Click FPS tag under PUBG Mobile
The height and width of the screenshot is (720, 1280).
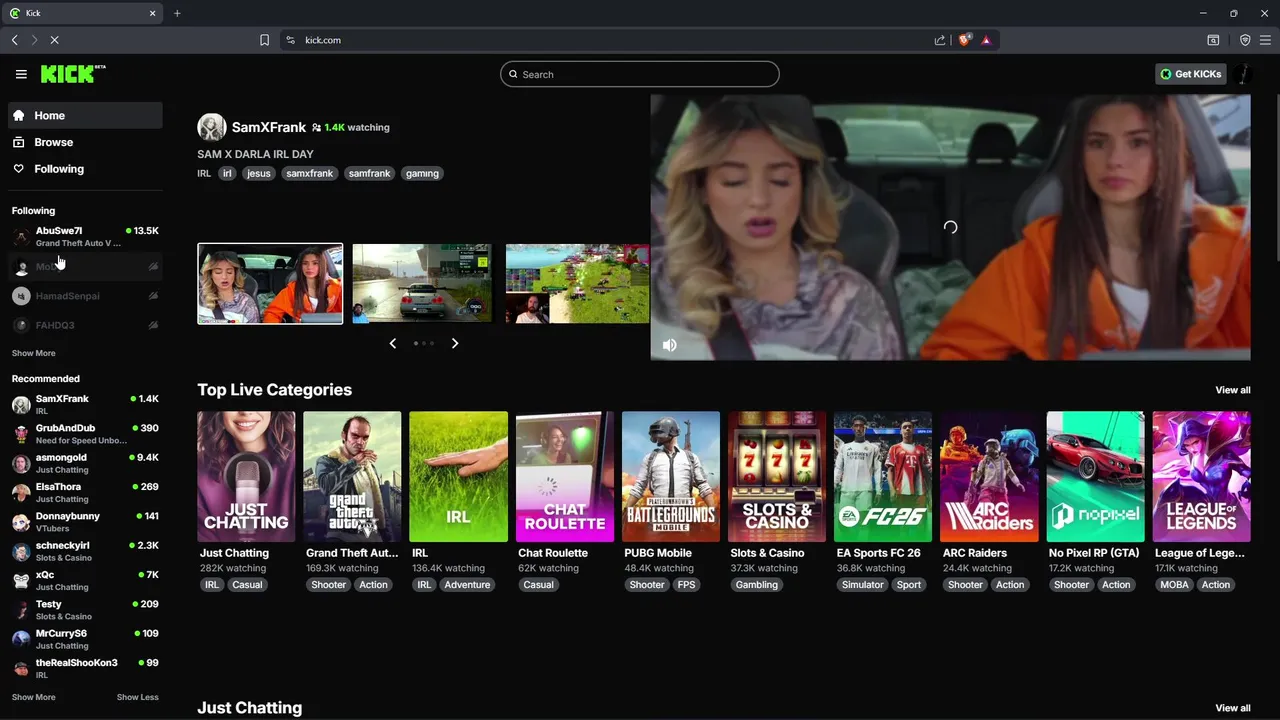click(x=686, y=585)
